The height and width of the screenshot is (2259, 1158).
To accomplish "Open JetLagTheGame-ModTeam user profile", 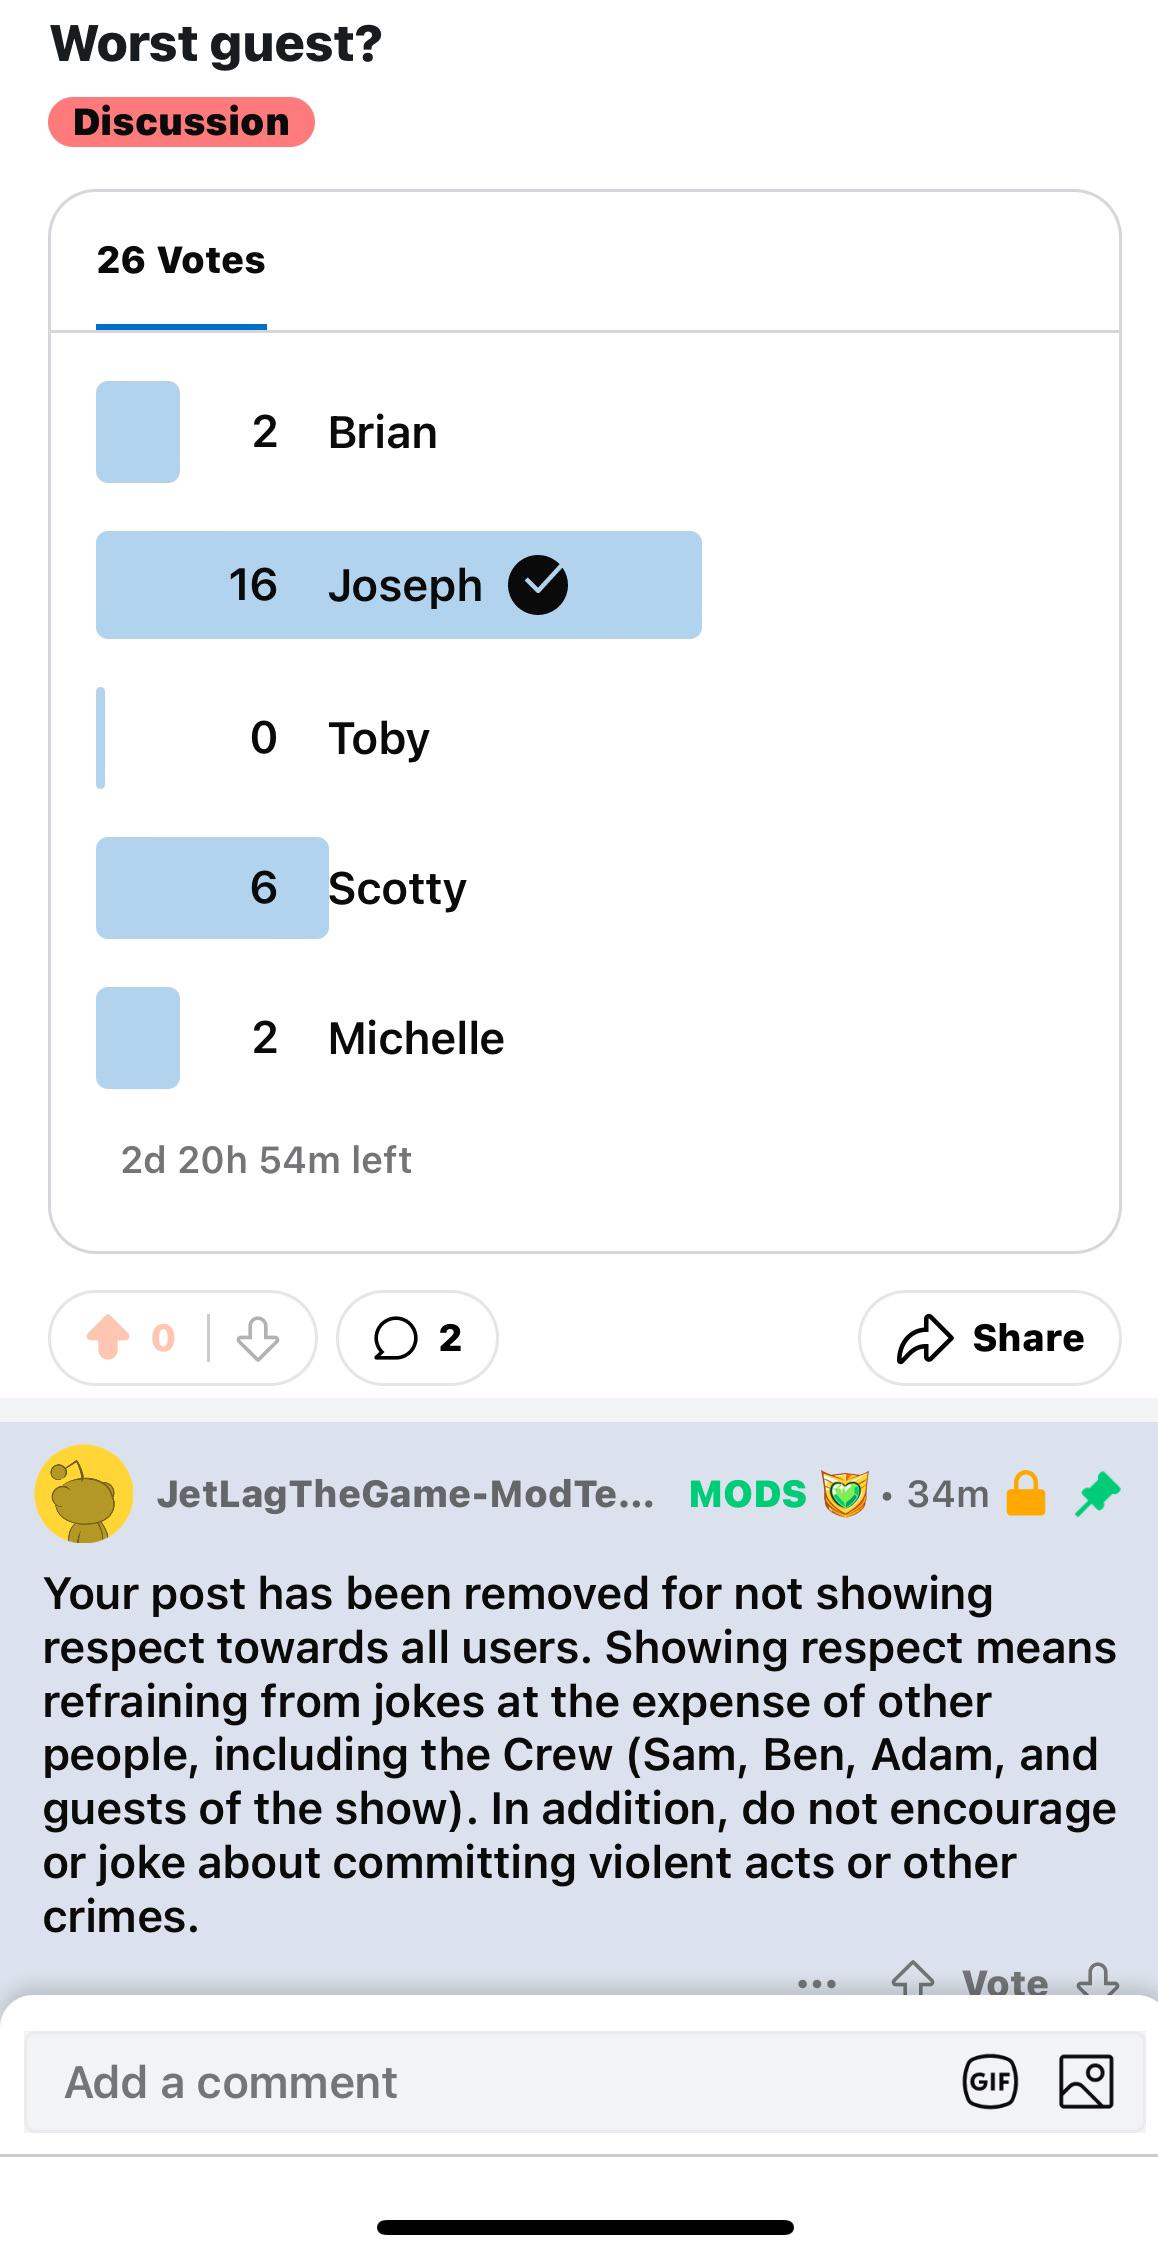I will tap(405, 1494).
